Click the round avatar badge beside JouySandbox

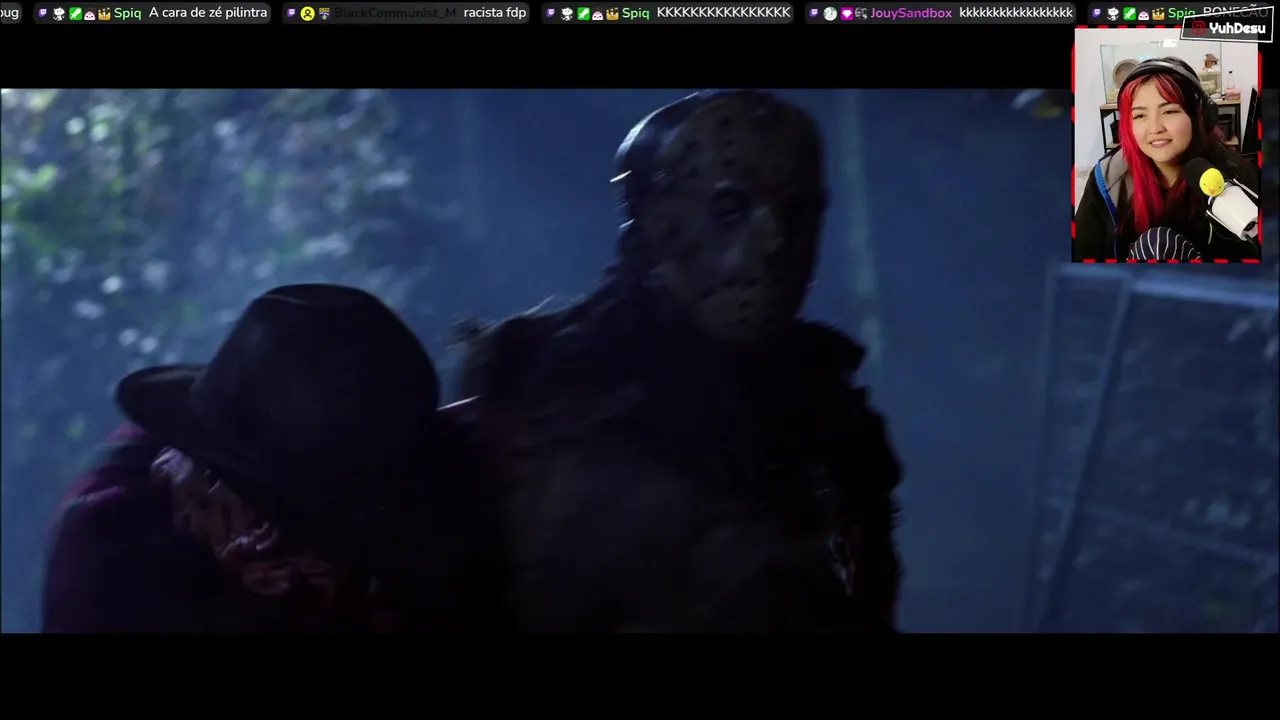(x=830, y=14)
